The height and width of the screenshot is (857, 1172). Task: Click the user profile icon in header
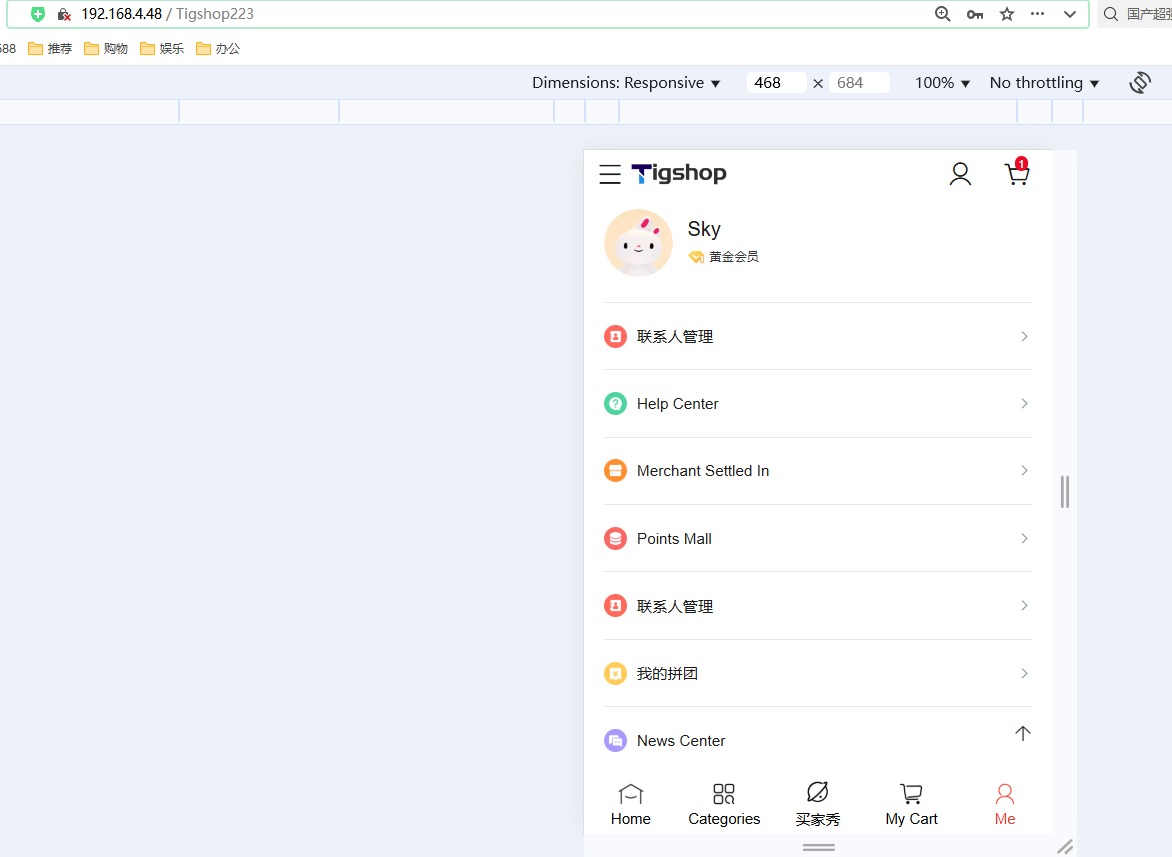pyautogui.click(x=960, y=174)
